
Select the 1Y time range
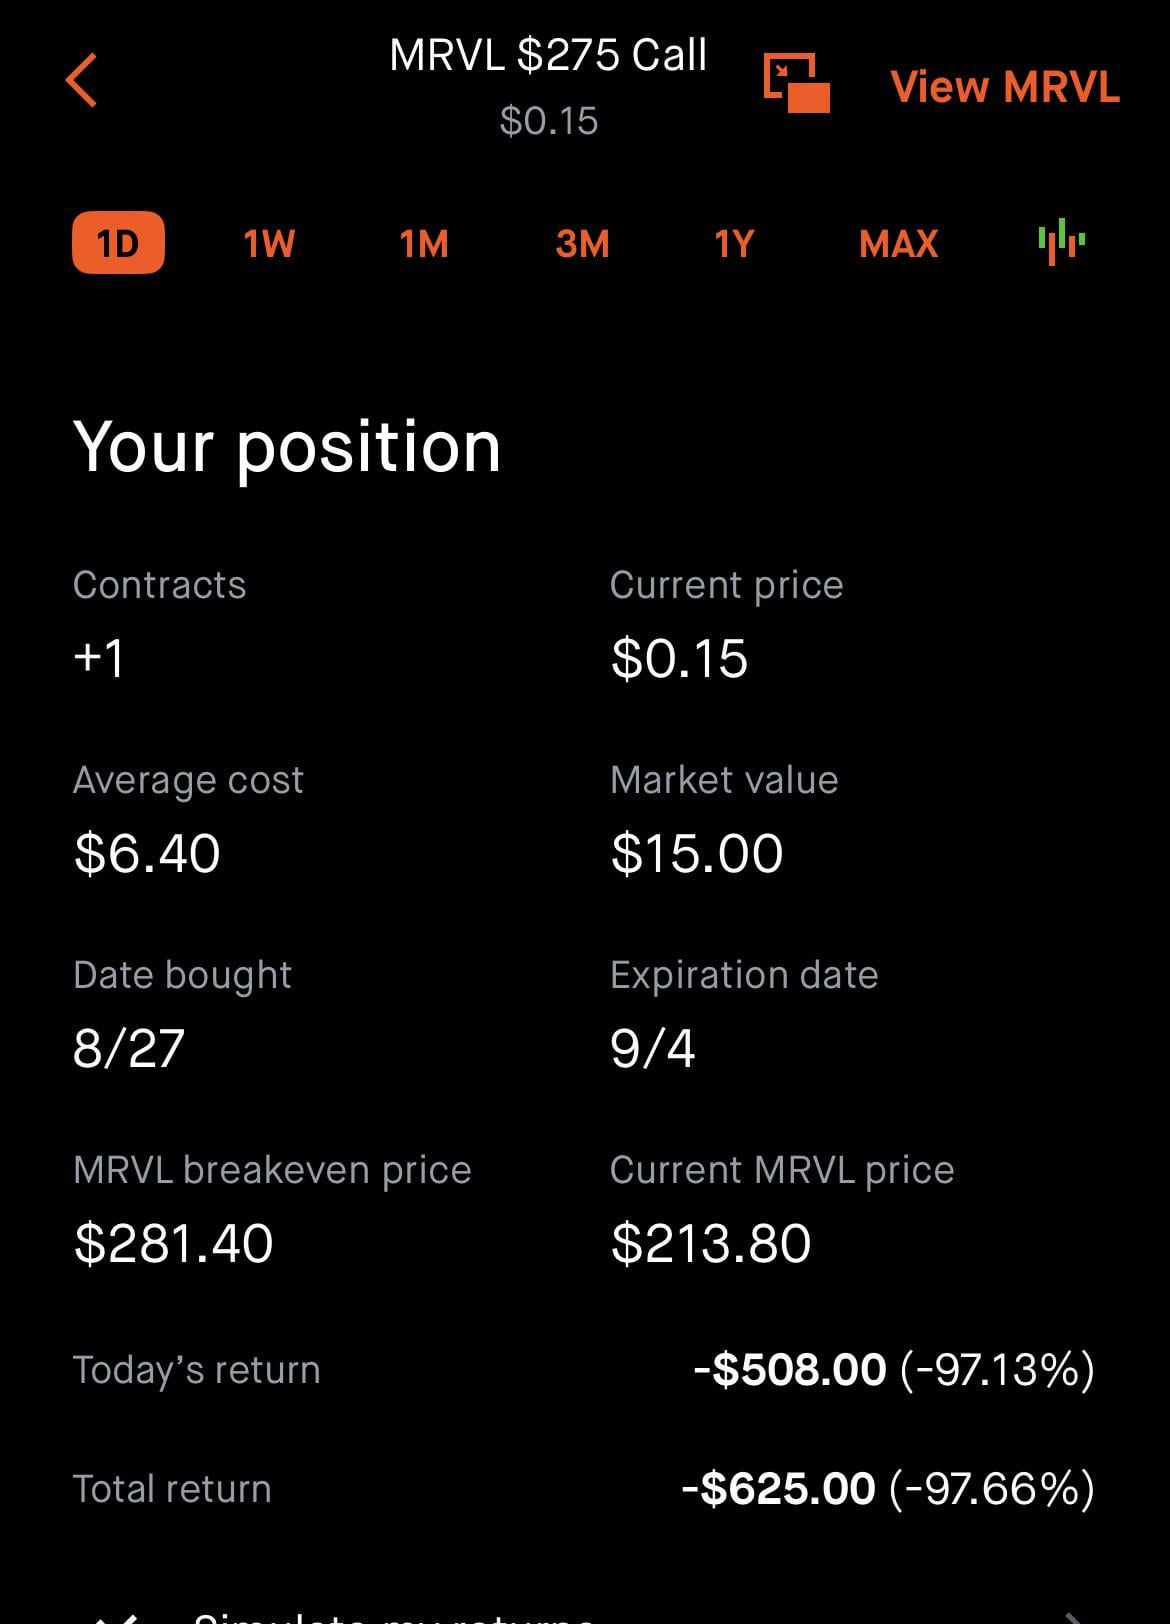click(x=734, y=244)
